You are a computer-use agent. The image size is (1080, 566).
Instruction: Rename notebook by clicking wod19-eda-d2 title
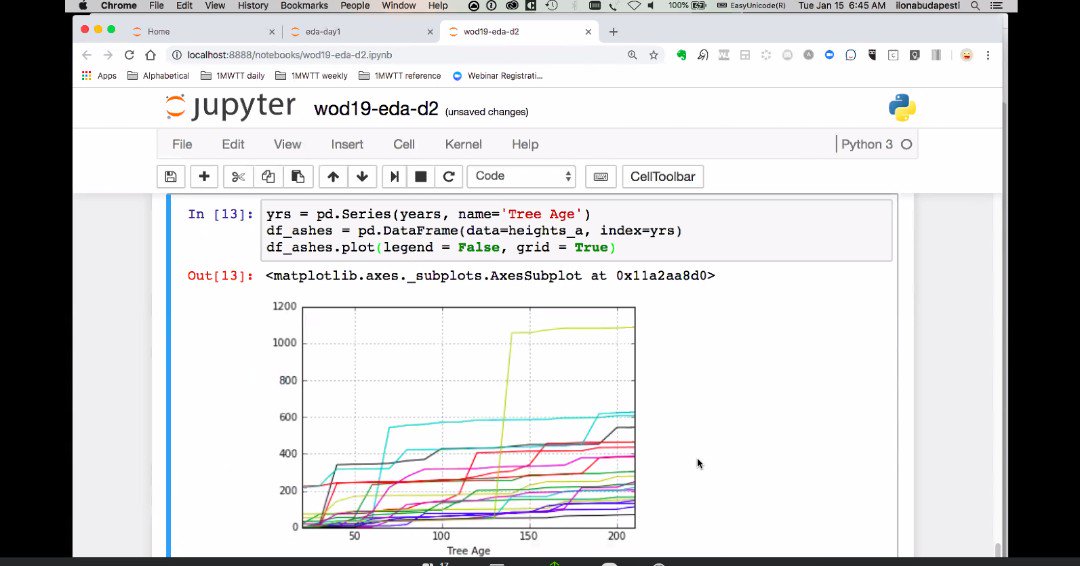point(376,109)
